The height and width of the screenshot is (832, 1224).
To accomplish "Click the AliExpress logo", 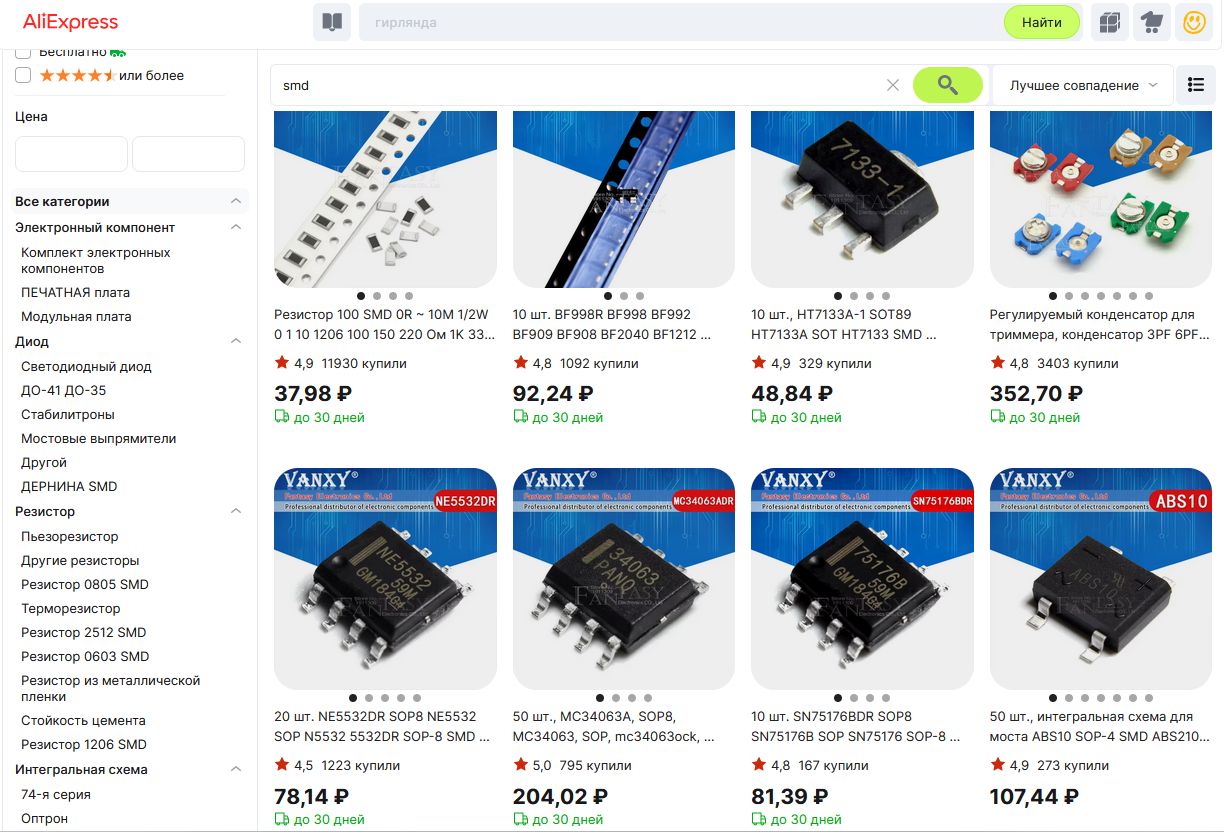I will pyautogui.click(x=70, y=22).
